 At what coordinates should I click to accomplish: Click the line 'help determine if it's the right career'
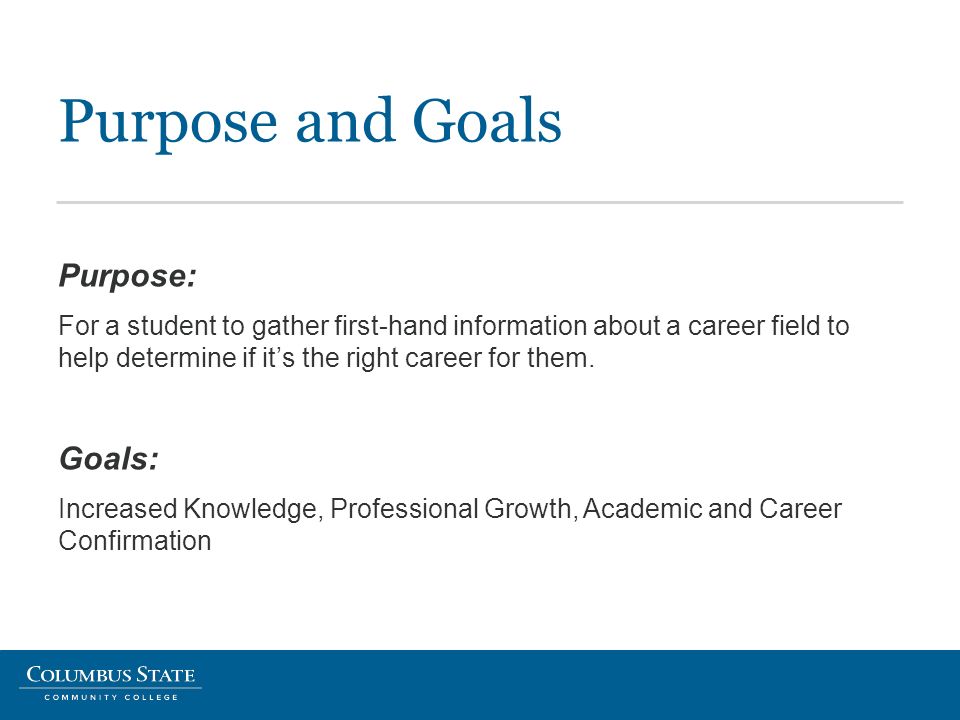coord(326,358)
